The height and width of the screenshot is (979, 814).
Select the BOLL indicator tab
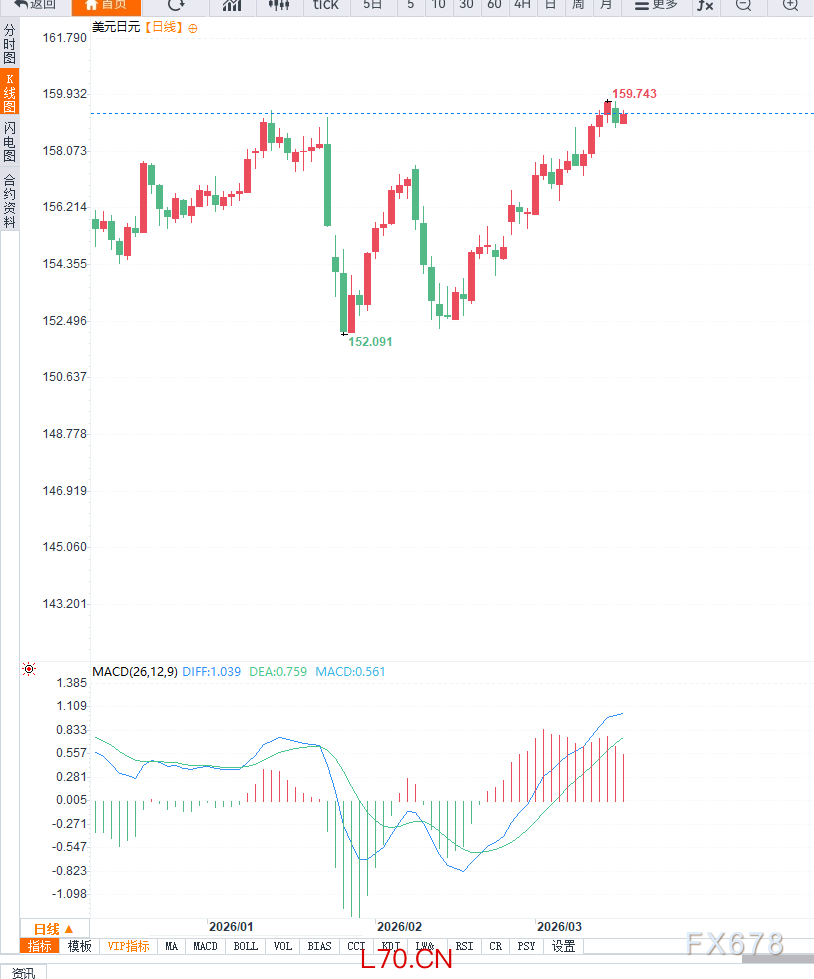[245, 946]
